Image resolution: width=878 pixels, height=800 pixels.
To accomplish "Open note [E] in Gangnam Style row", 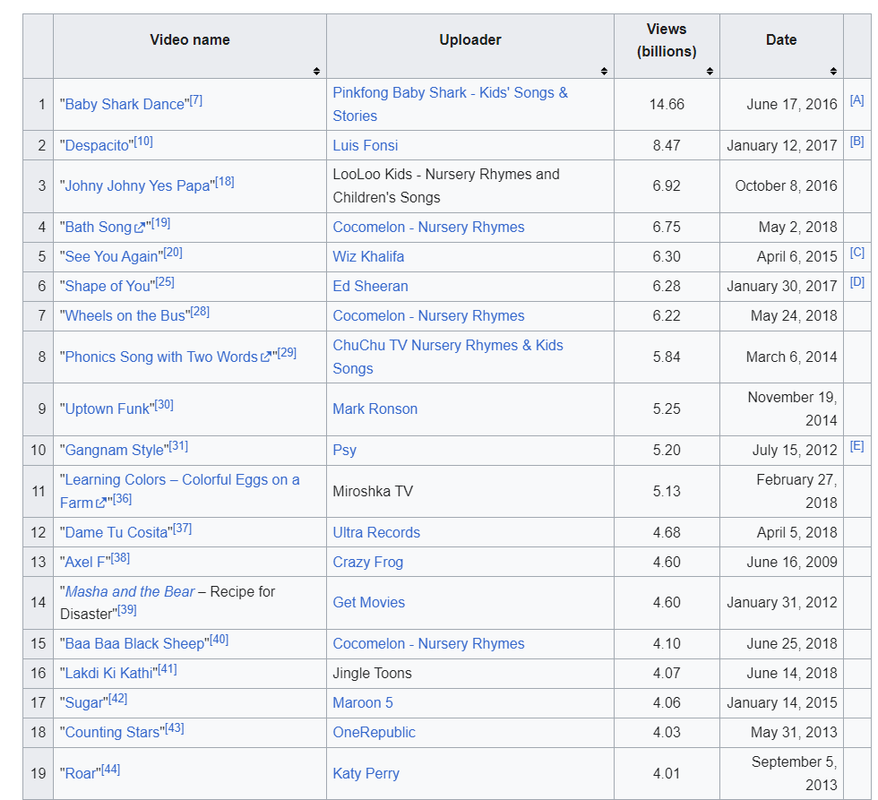I will (x=857, y=446).
